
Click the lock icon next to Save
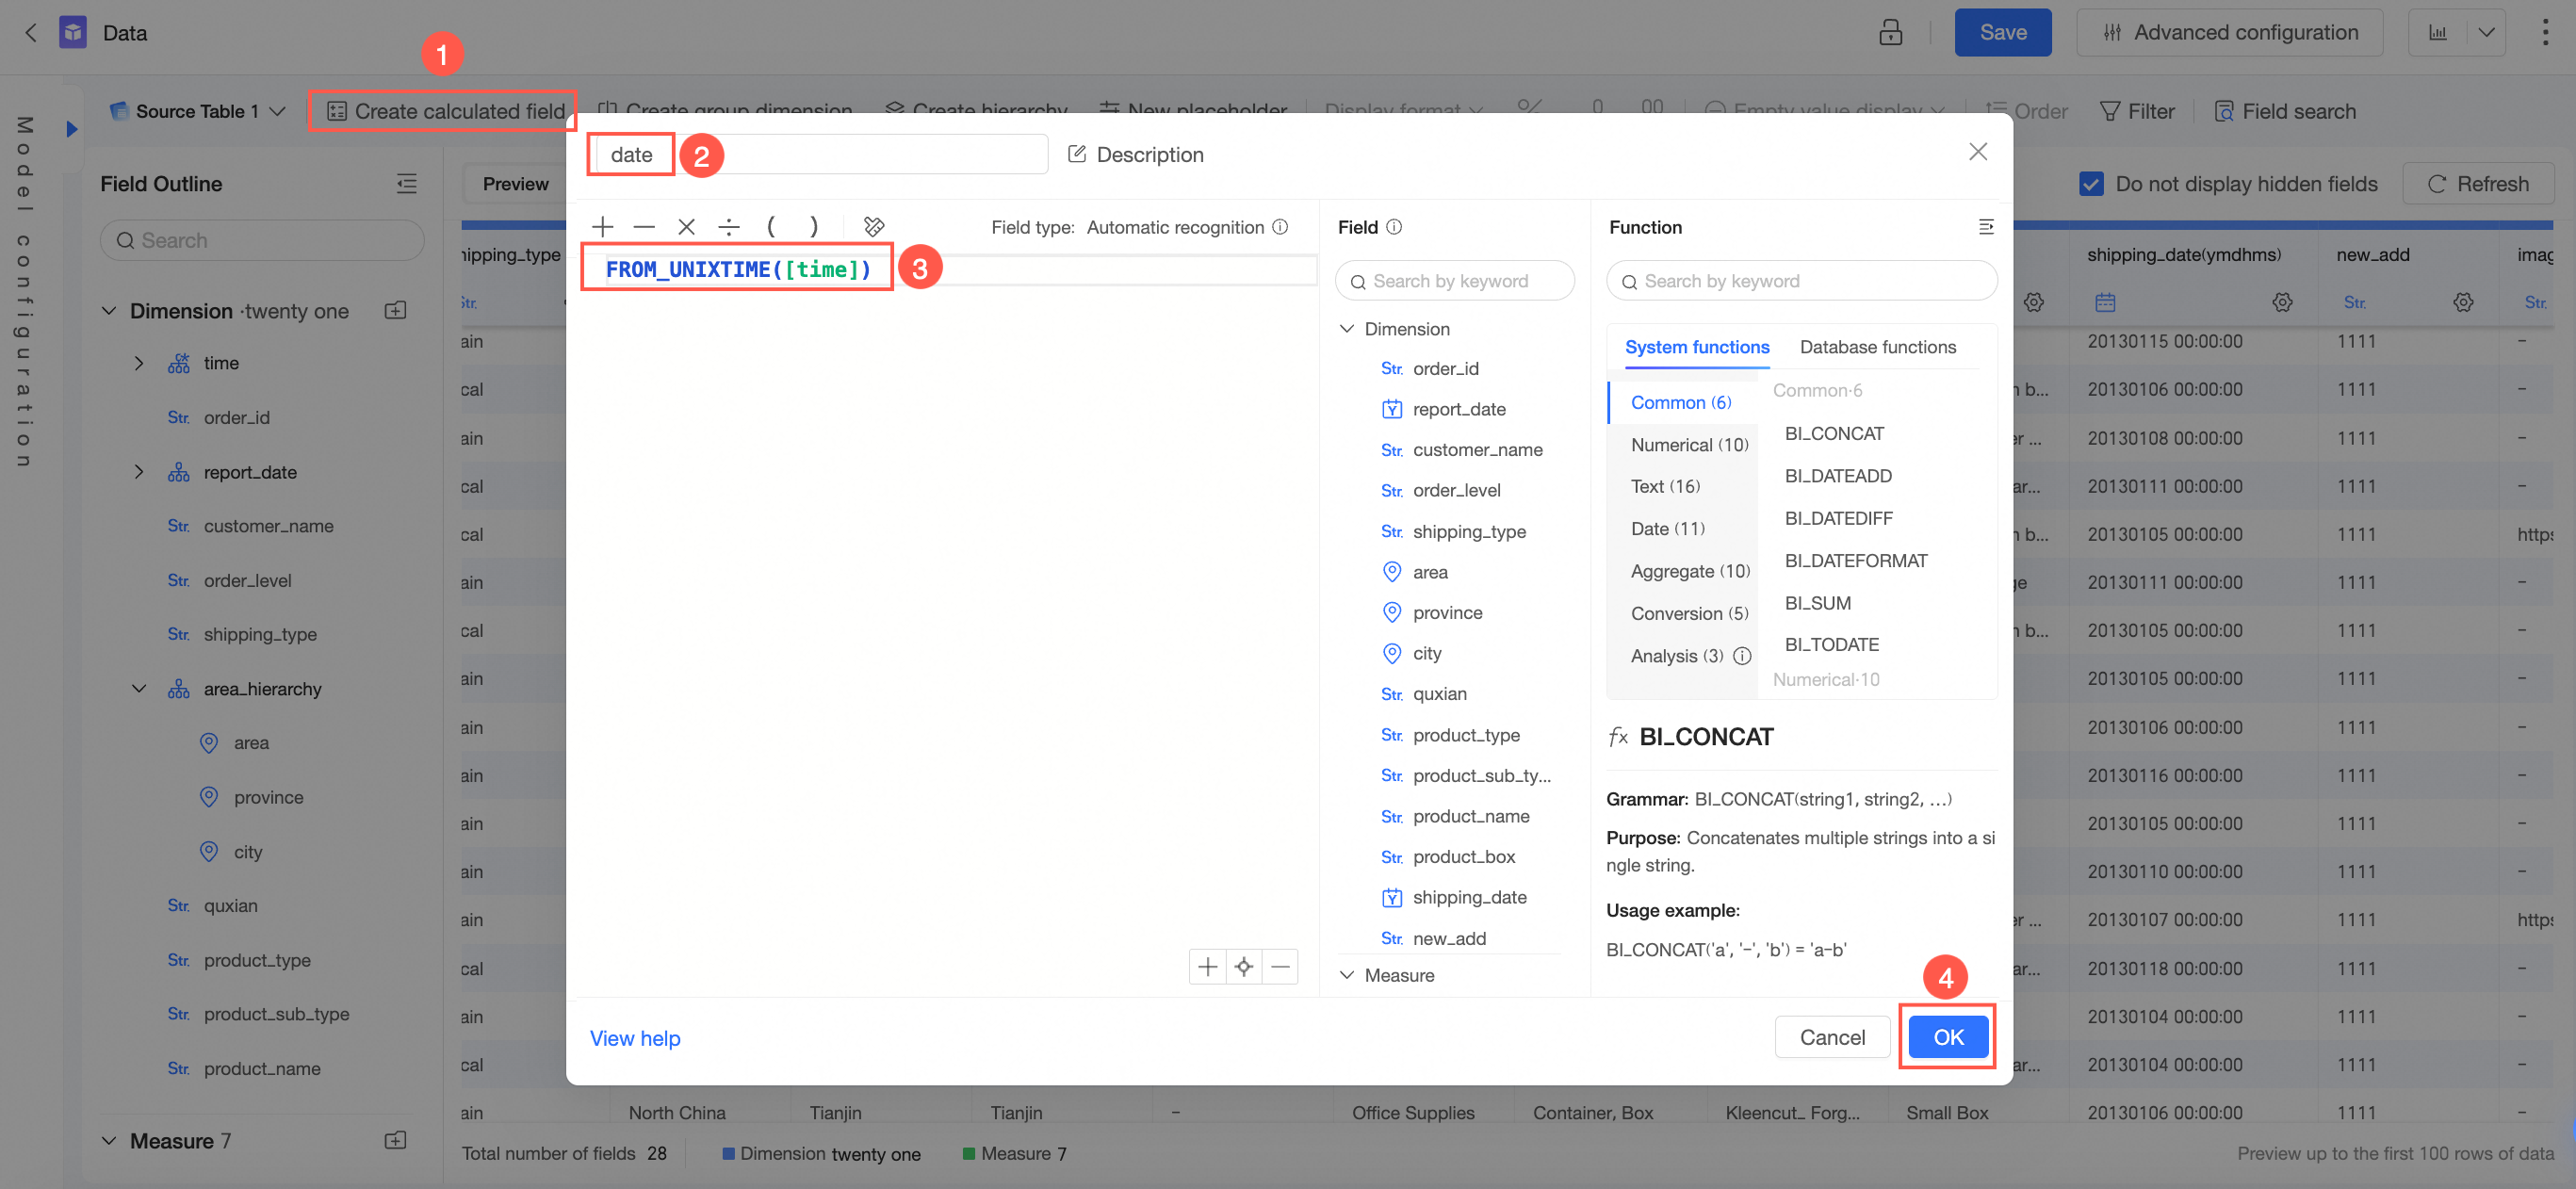pyautogui.click(x=1890, y=33)
